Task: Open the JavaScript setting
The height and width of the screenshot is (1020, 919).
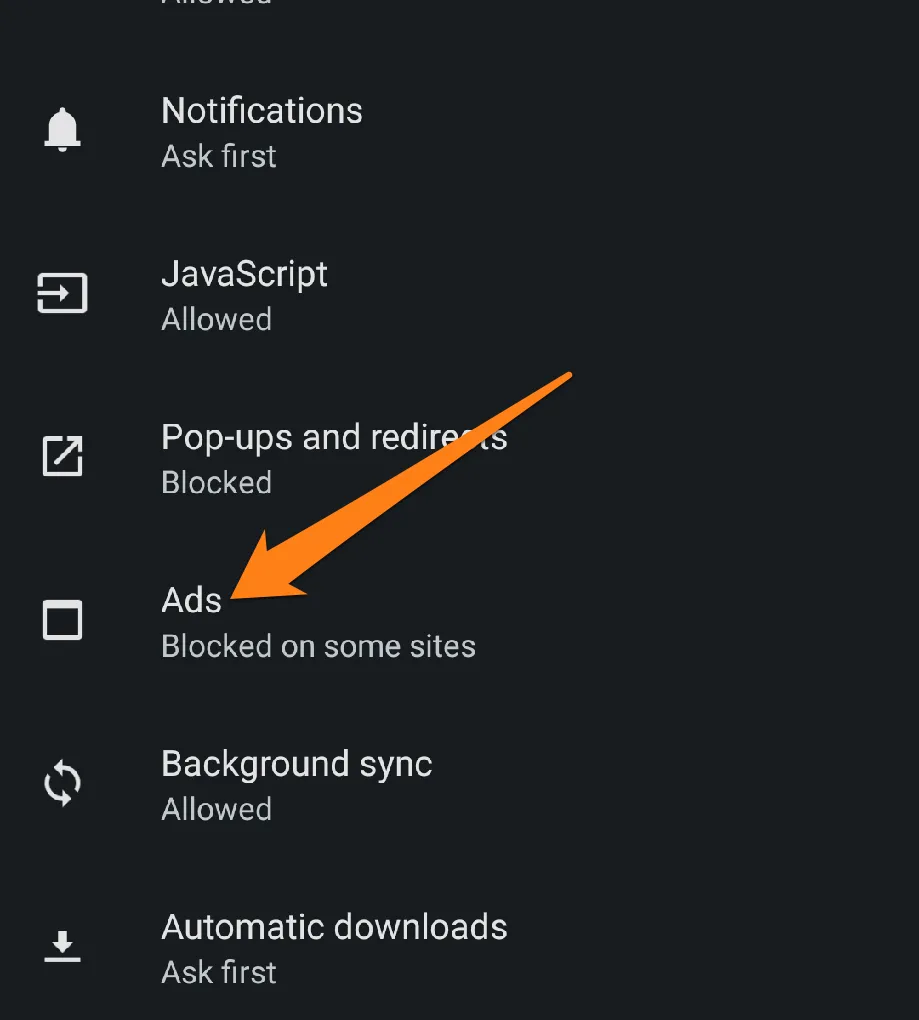Action: click(x=459, y=296)
